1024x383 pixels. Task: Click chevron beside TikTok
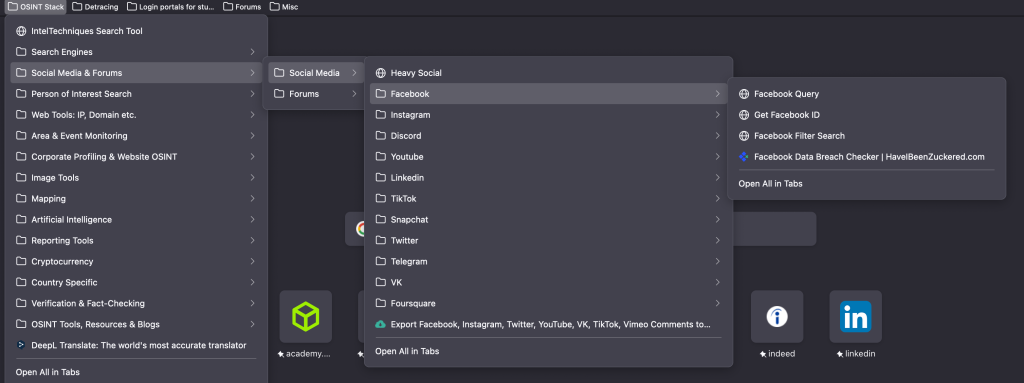click(x=717, y=198)
